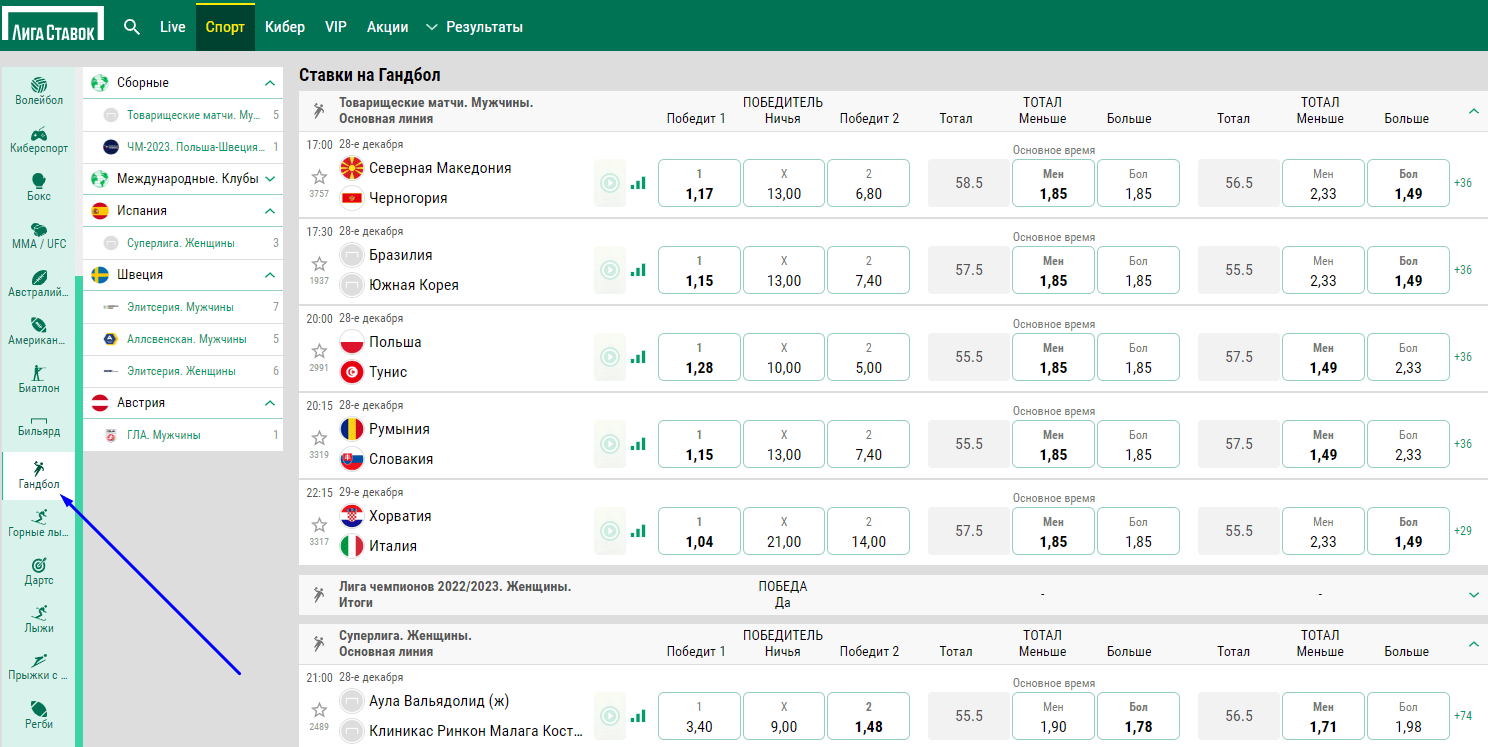Viewport: 1488px width, 747px height.
Task: Expand Лига чемпионов 2022/2023 Женщины section
Action: [x=1473, y=595]
